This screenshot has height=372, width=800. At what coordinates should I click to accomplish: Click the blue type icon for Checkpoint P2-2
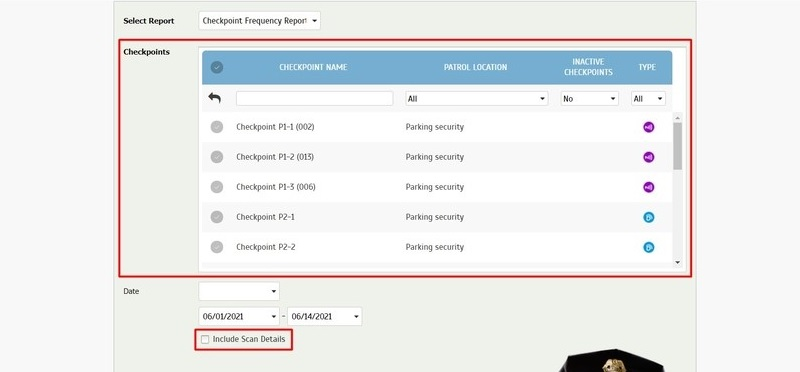(648, 247)
